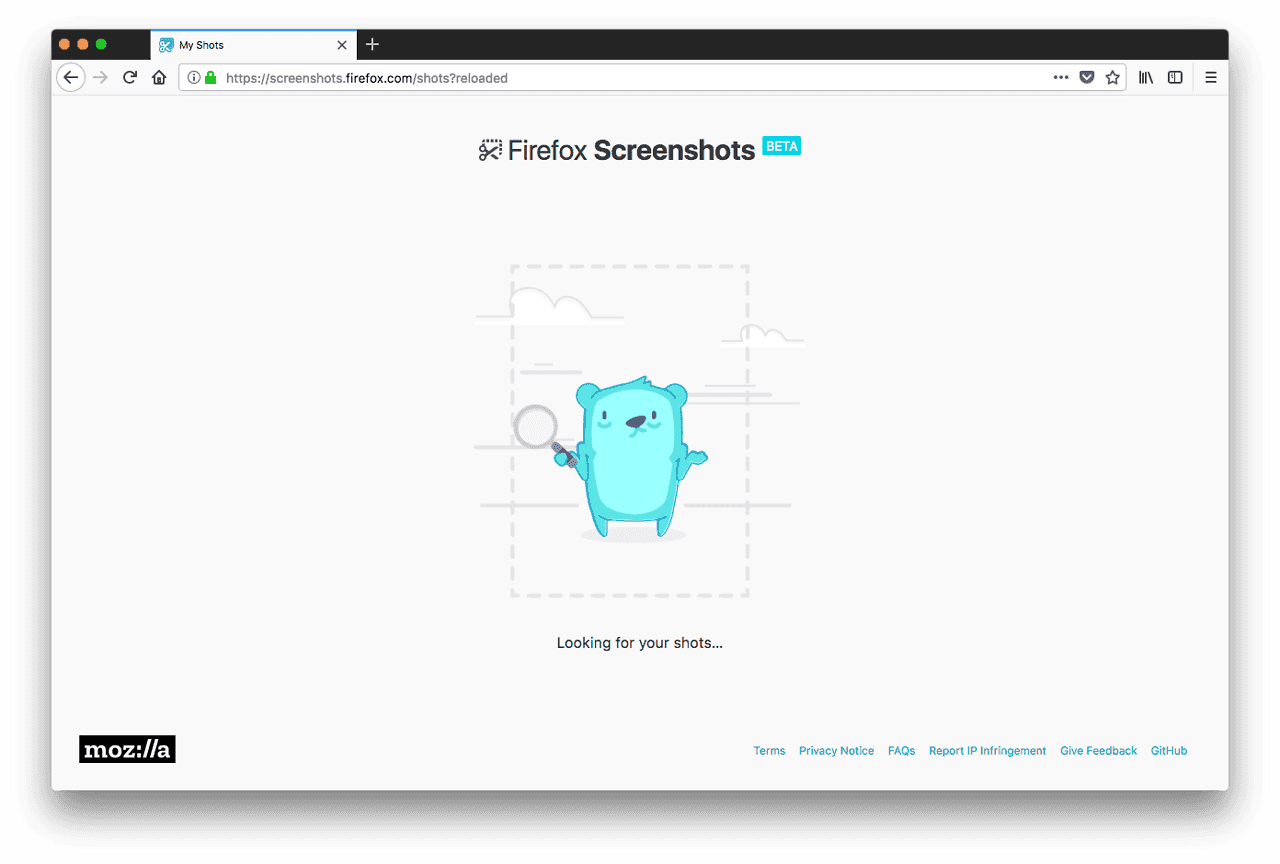The image size is (1280, 864).
Task: Toggle the browser sidebar
Action: (x=1175, y=78)
